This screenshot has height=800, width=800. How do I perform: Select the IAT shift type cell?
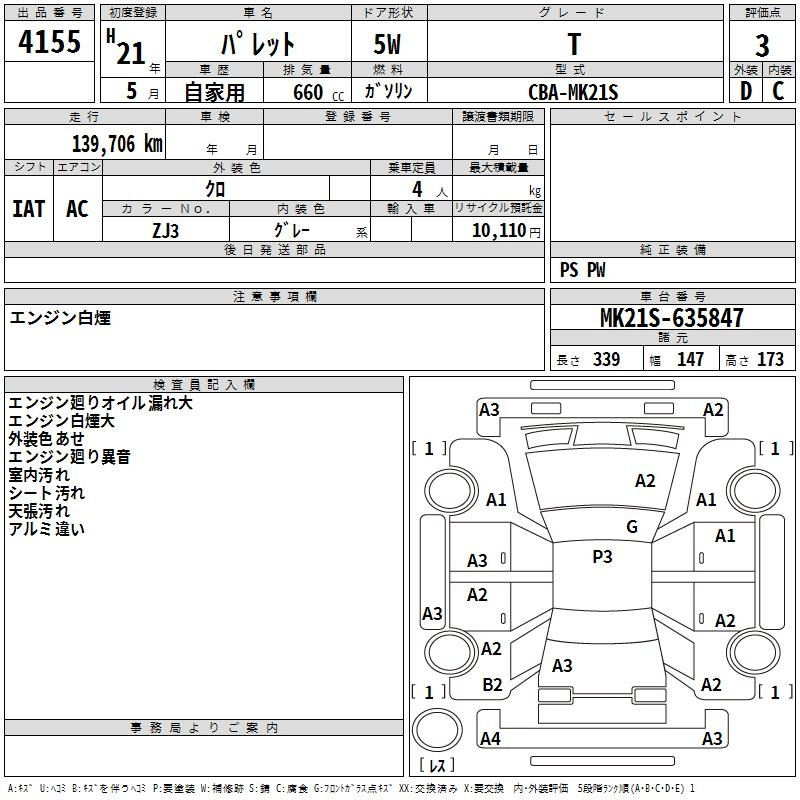(x=28, y=208)
